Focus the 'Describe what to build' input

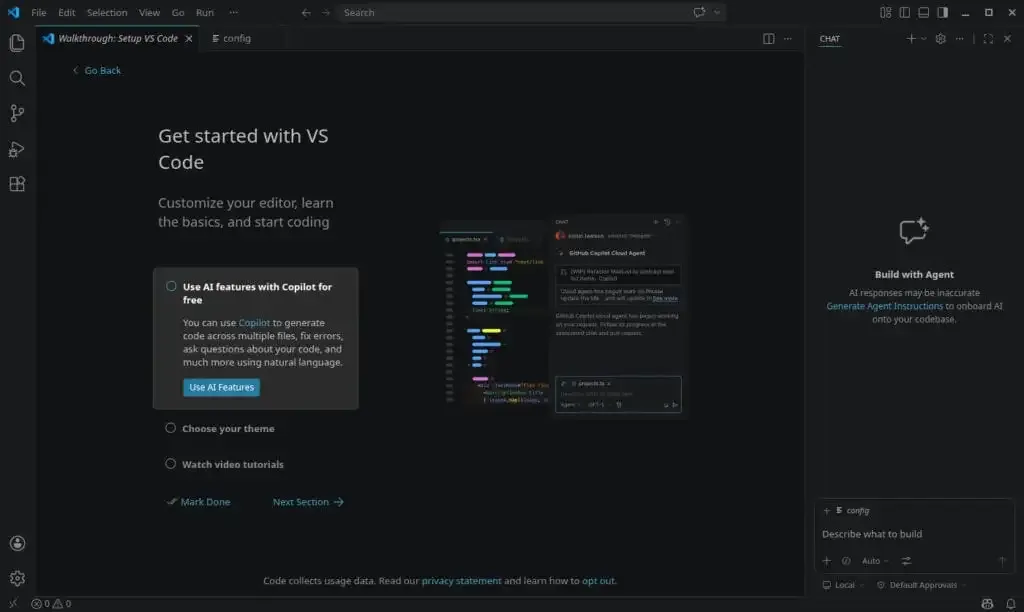914,534
